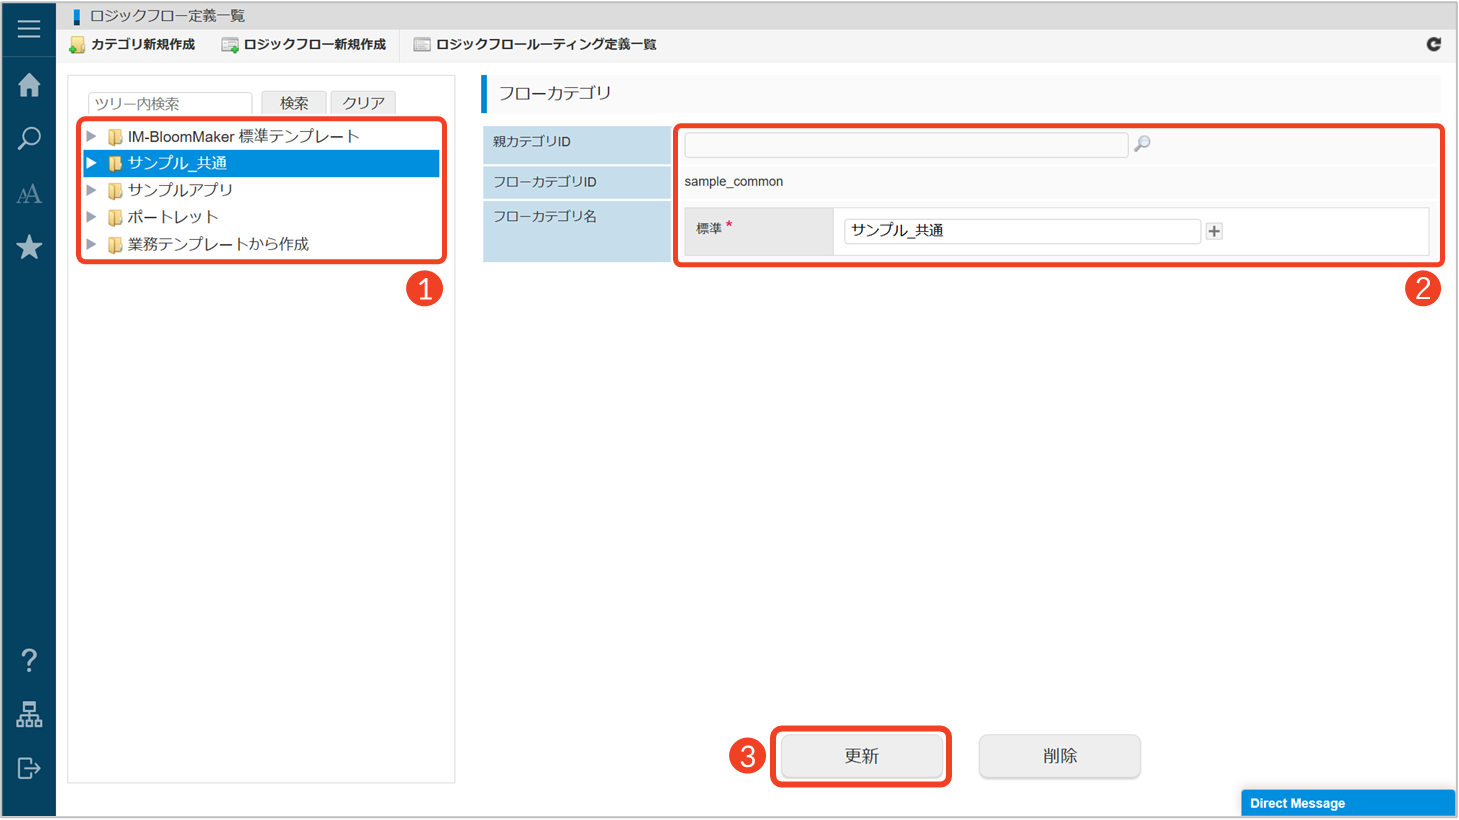This screenshot has height=820, width=1459.
Task: Open favorites star icon in sidebar
Action: coord(29,247)
